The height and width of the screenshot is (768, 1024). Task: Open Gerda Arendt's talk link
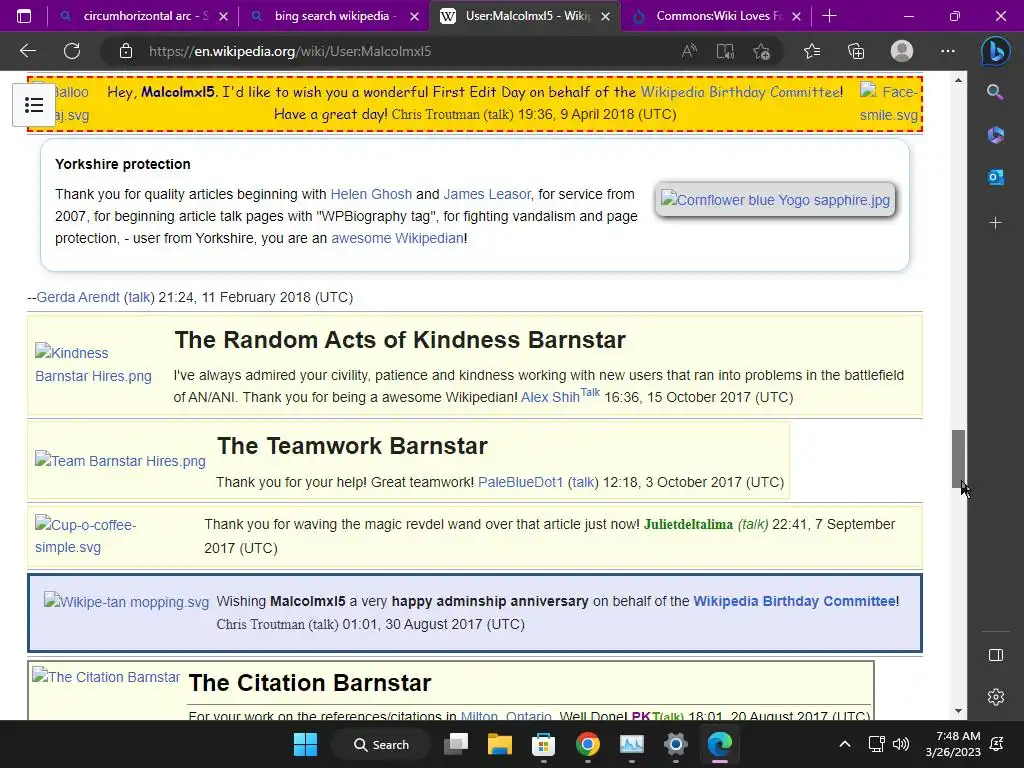coord(138,297)
